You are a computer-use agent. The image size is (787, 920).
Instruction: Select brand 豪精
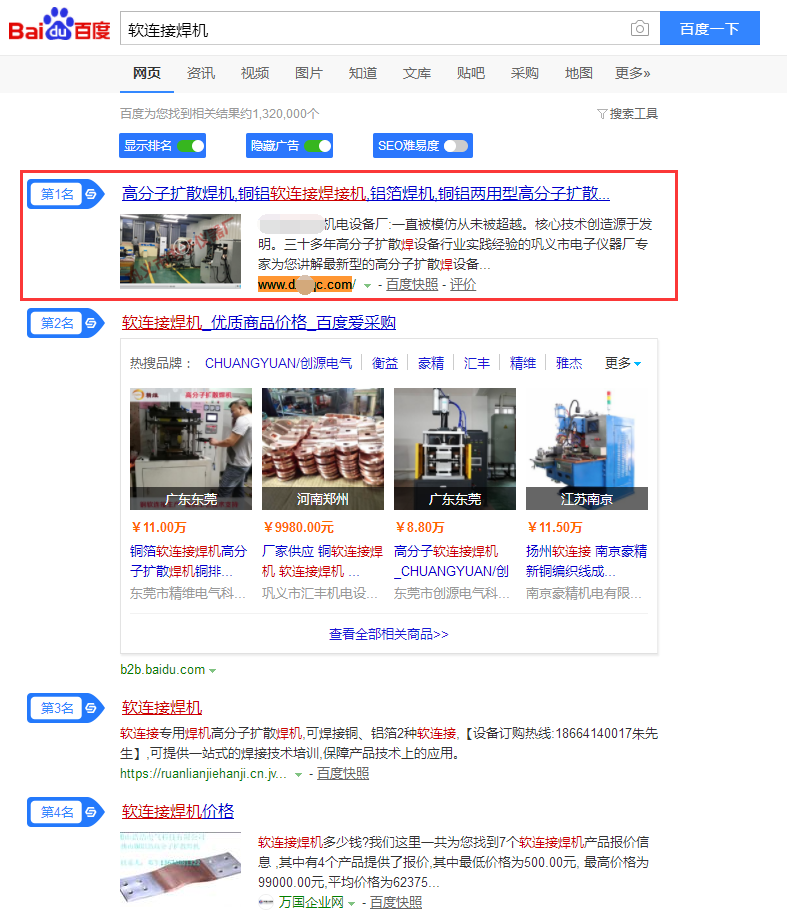tap(431, 364)
